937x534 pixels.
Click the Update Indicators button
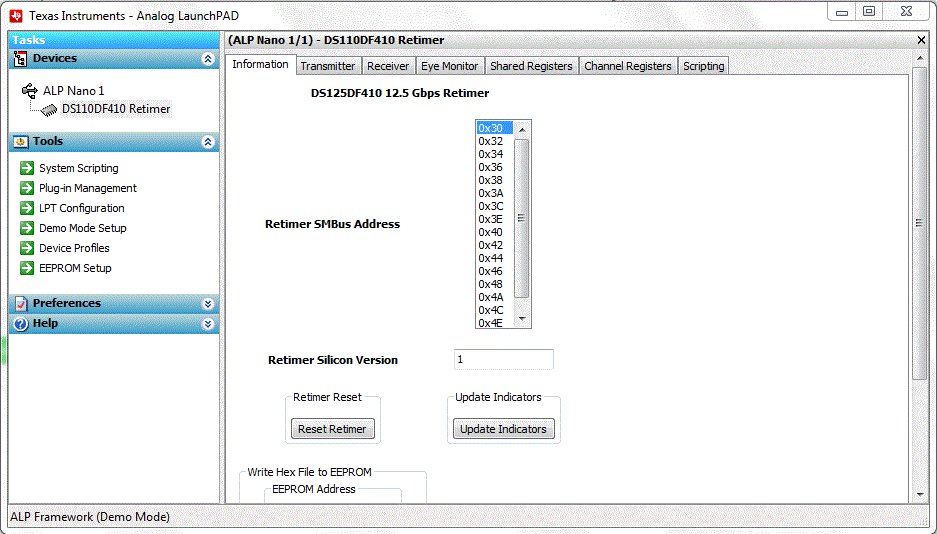(x=503, y=429)
